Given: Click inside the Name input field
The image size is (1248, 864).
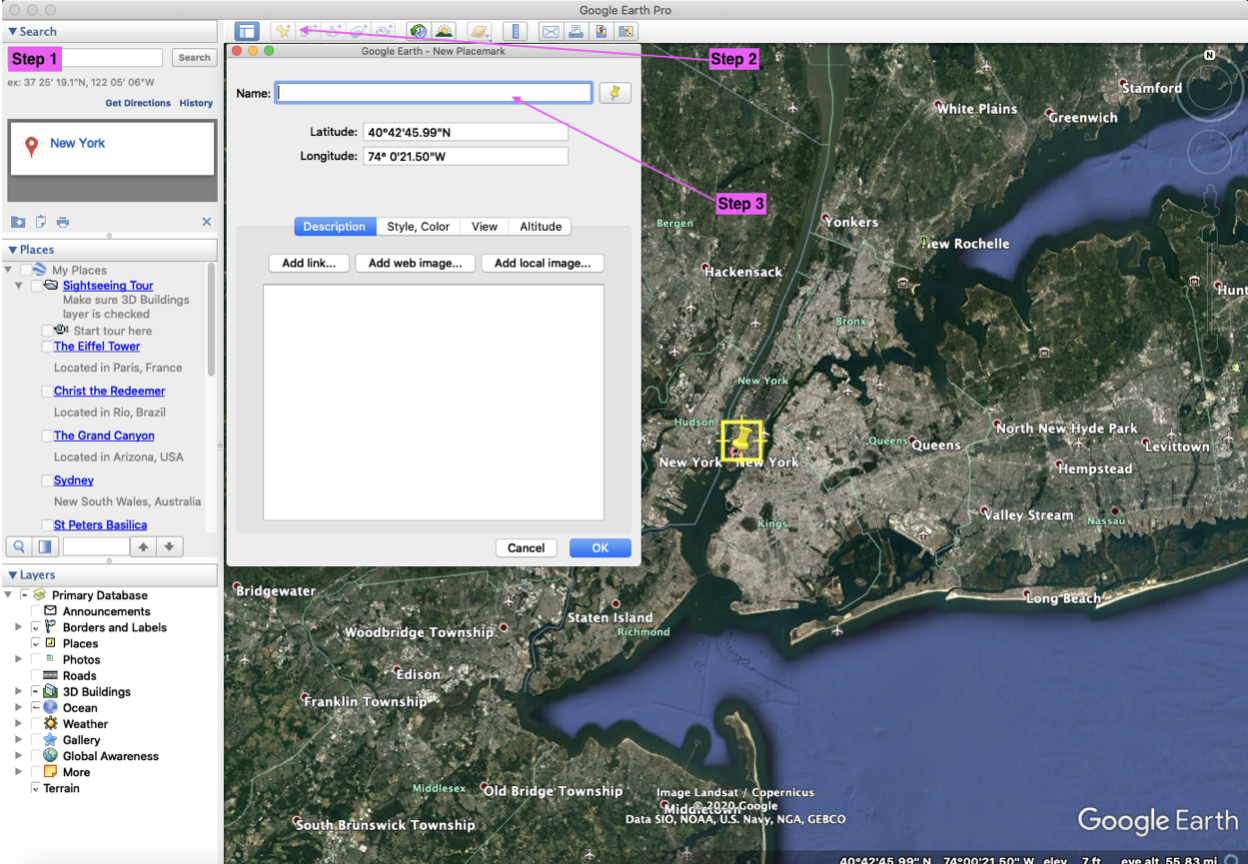Looking at the screenshot, I should click(432, 92).
